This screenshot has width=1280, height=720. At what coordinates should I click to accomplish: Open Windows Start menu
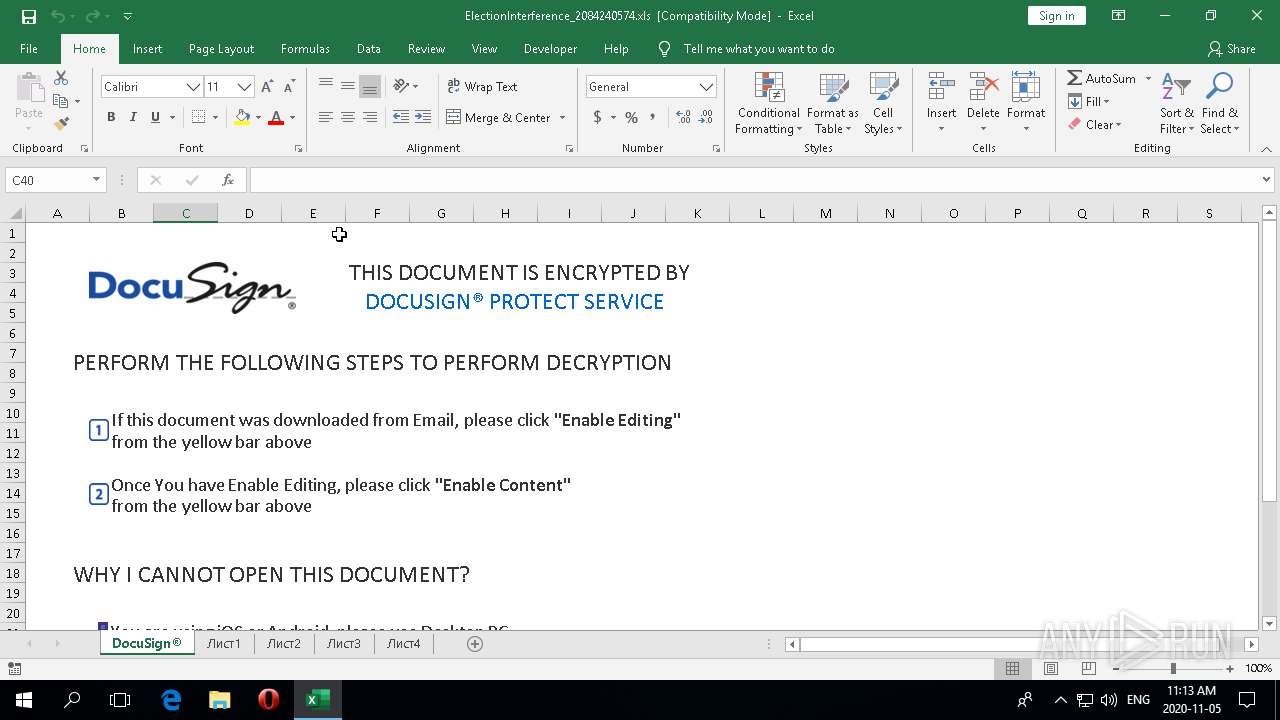23,700
